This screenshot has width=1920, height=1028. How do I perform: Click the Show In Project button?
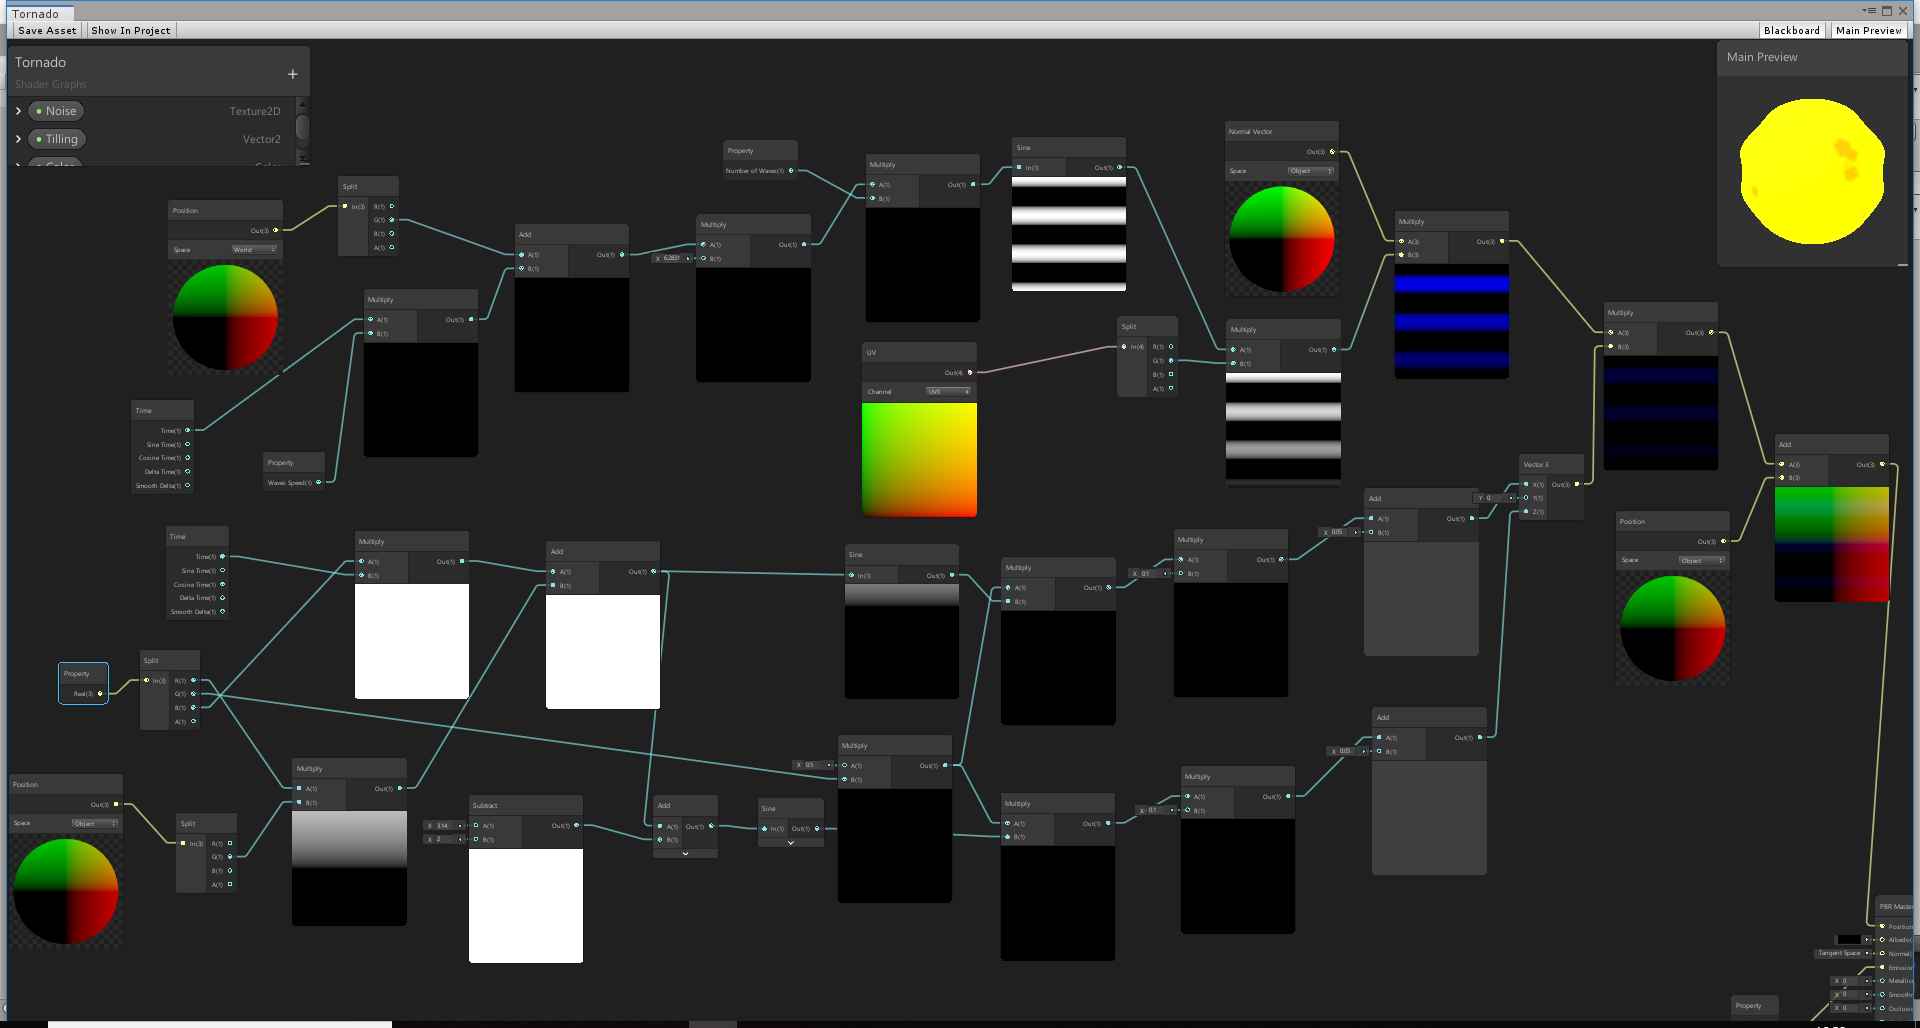131,30
